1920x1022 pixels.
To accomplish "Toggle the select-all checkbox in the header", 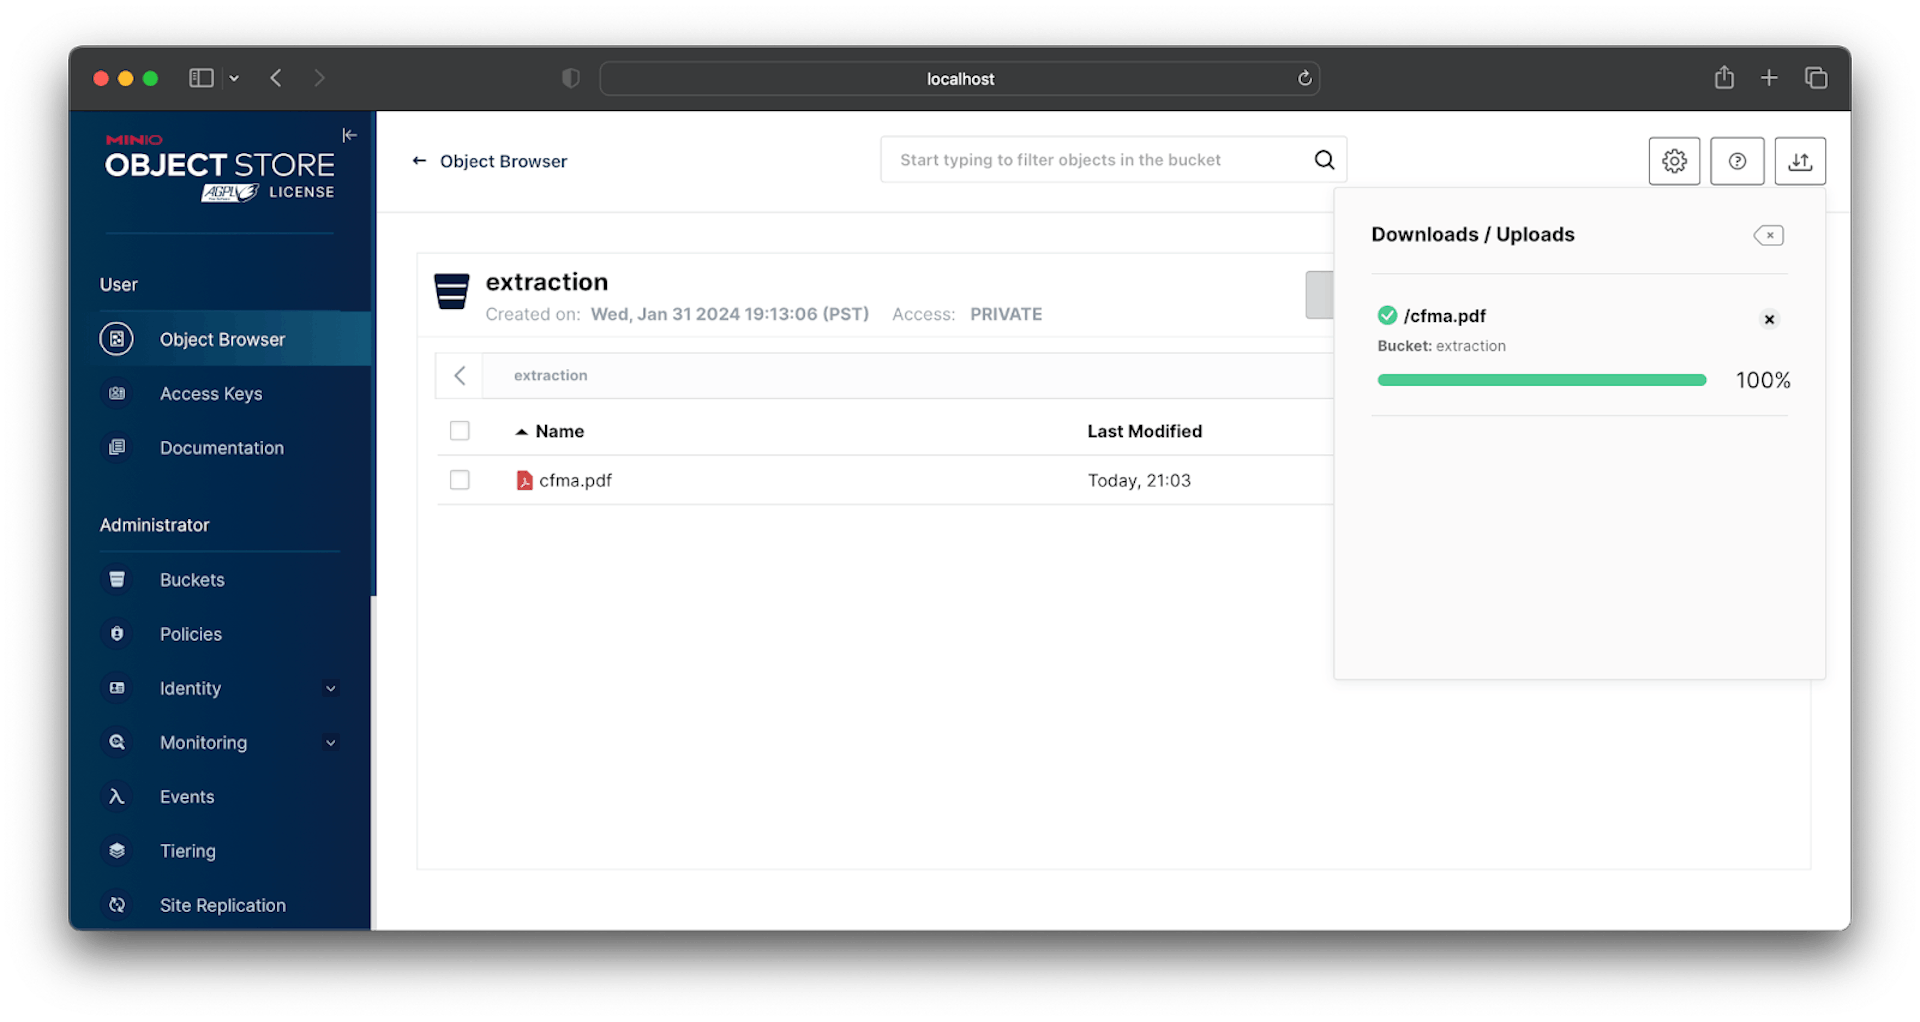I will [x=459, y=430].
